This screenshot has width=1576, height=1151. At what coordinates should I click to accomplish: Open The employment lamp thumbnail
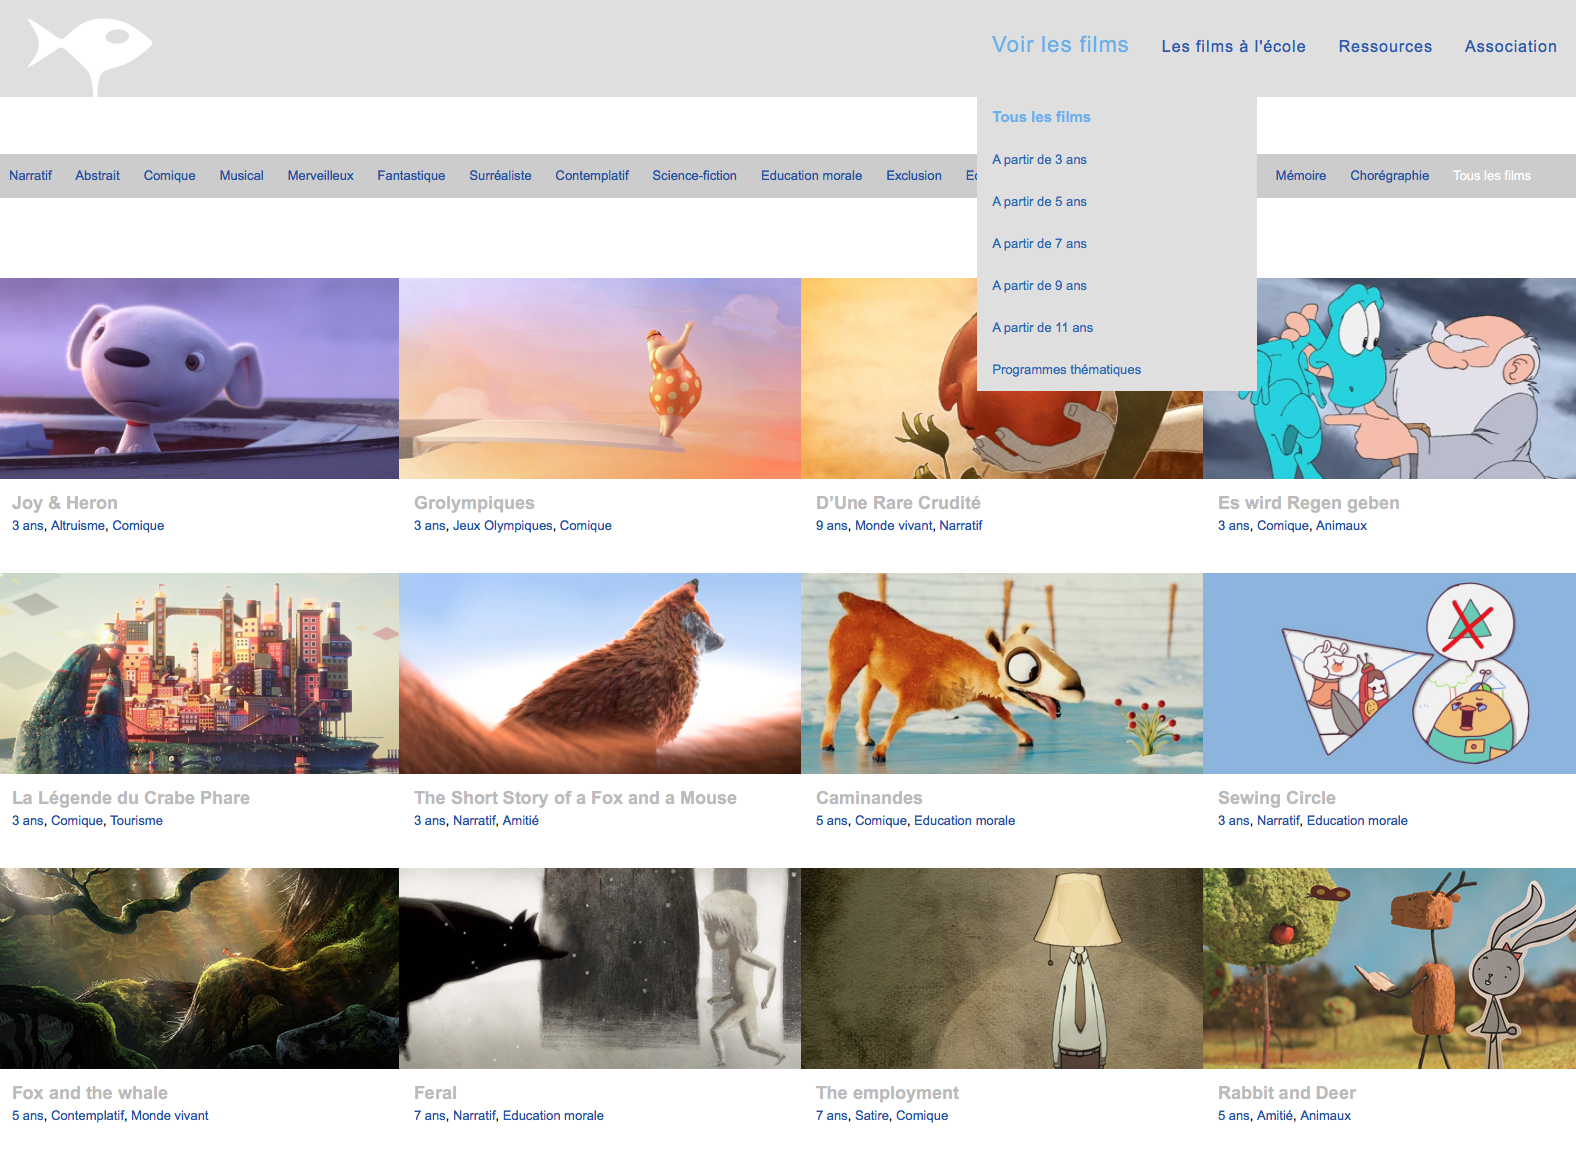[x=1001, y=968]
